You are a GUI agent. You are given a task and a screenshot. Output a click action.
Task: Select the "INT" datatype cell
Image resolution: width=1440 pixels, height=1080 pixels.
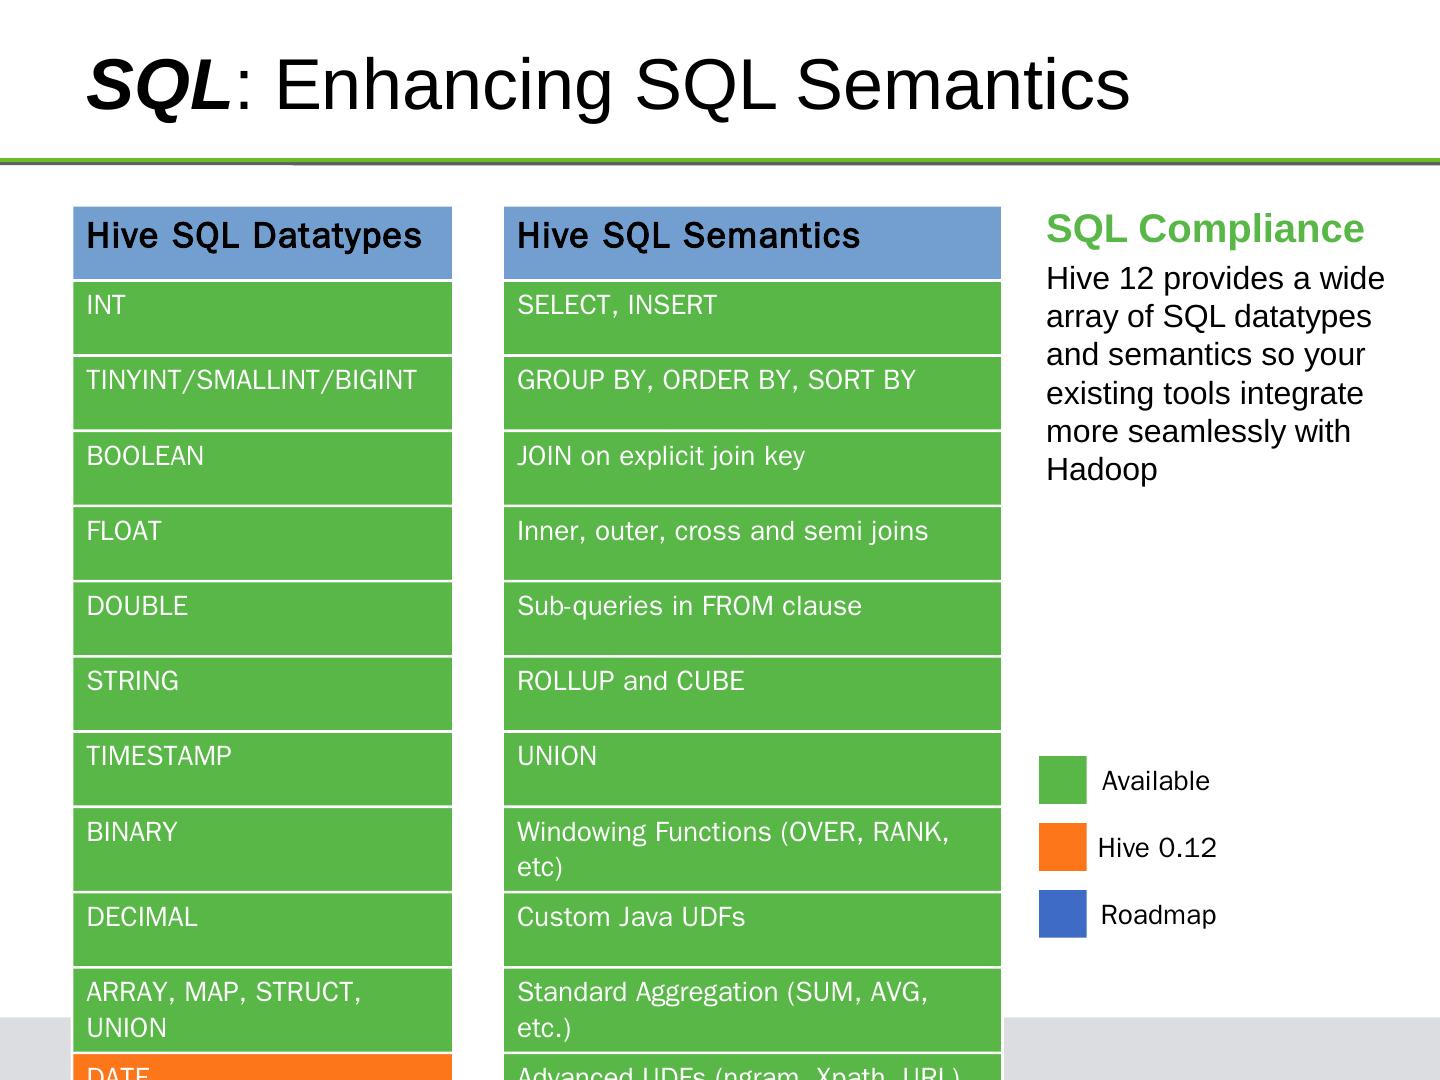(262, 318)
